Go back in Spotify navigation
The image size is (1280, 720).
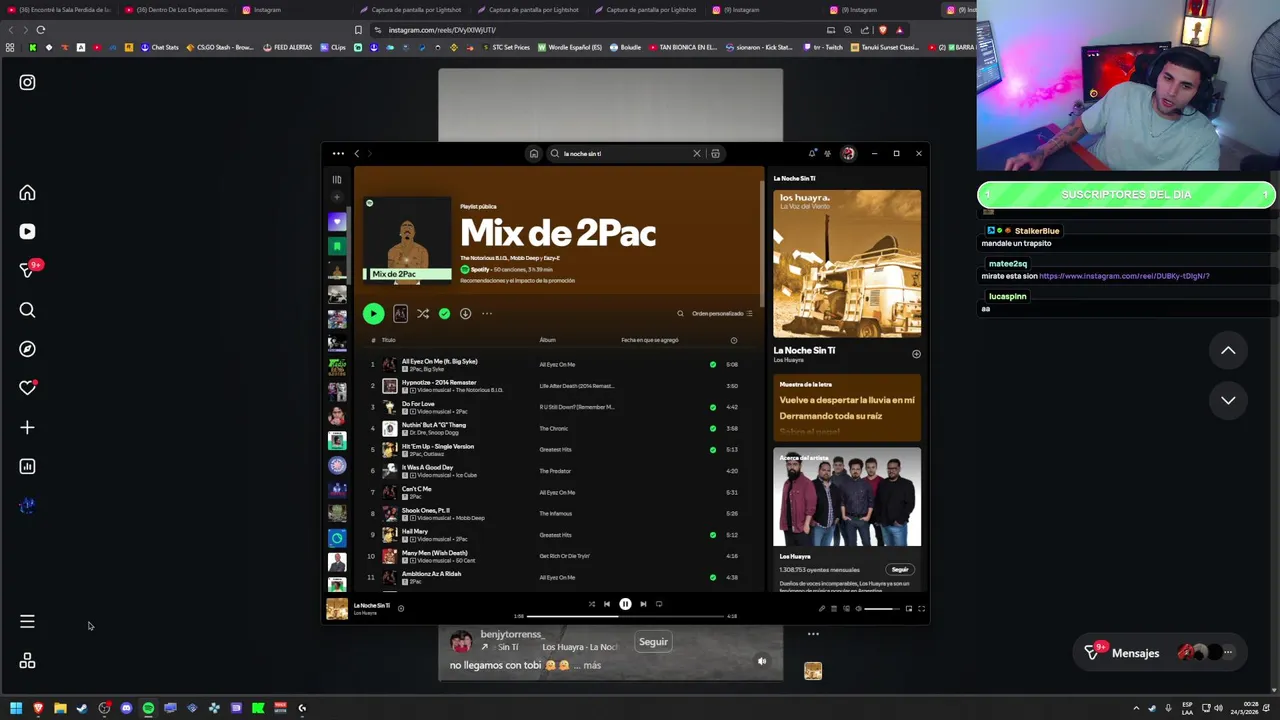357,154
